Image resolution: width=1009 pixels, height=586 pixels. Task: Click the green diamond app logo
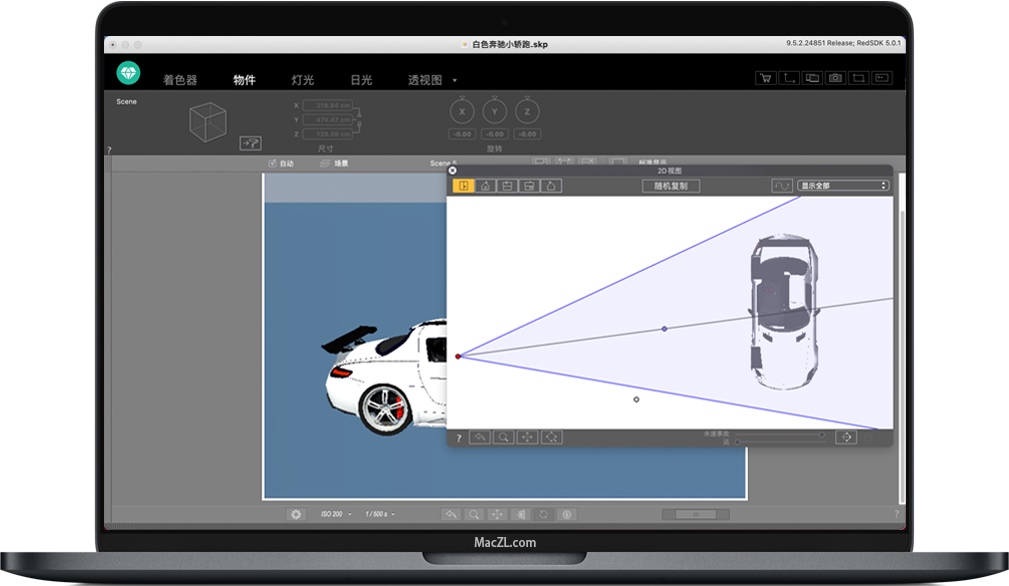click(x=128, y=73)
